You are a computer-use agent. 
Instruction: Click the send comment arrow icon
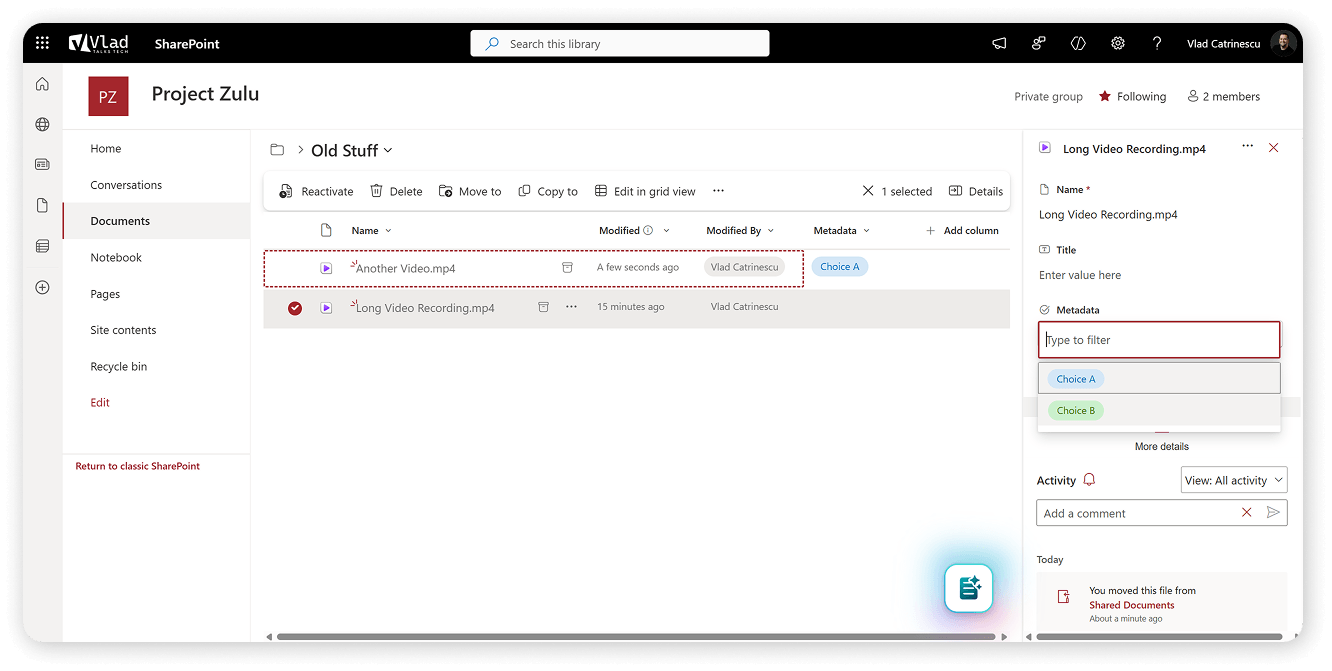coord(1273,513)
